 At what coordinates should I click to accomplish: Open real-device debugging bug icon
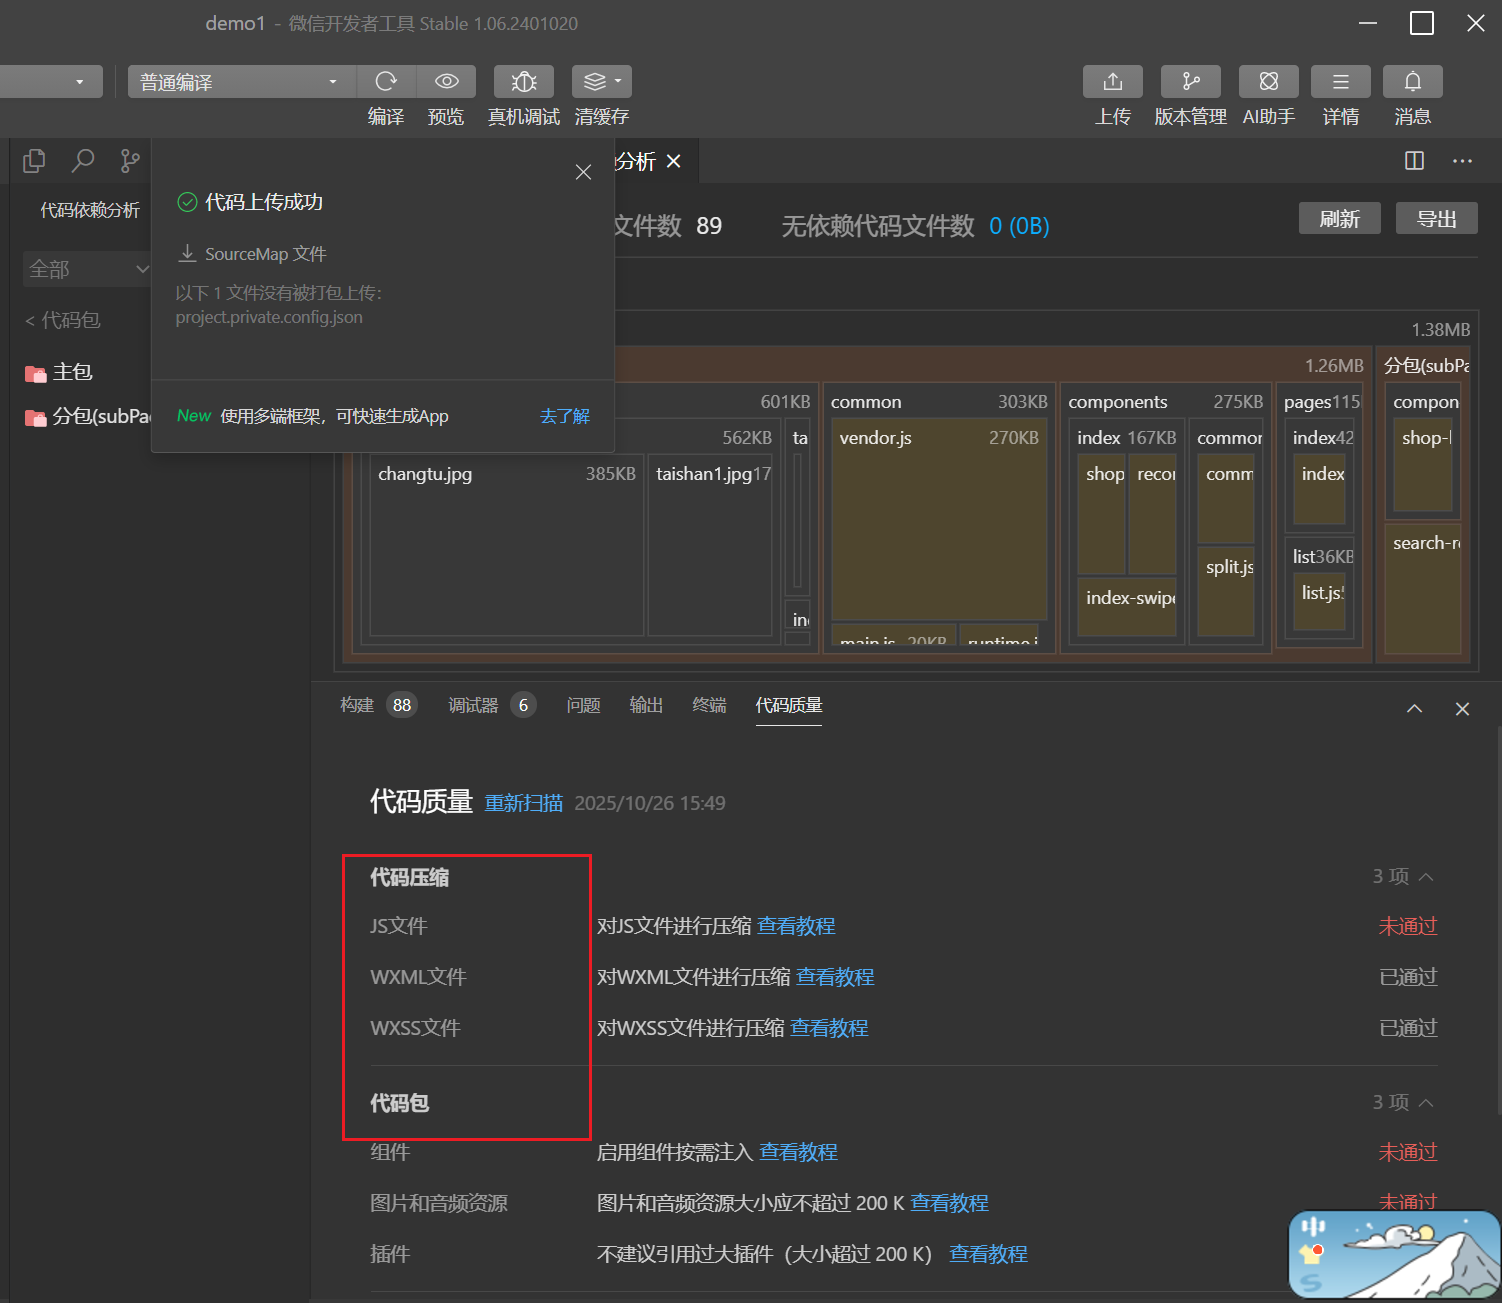[524, 82]
